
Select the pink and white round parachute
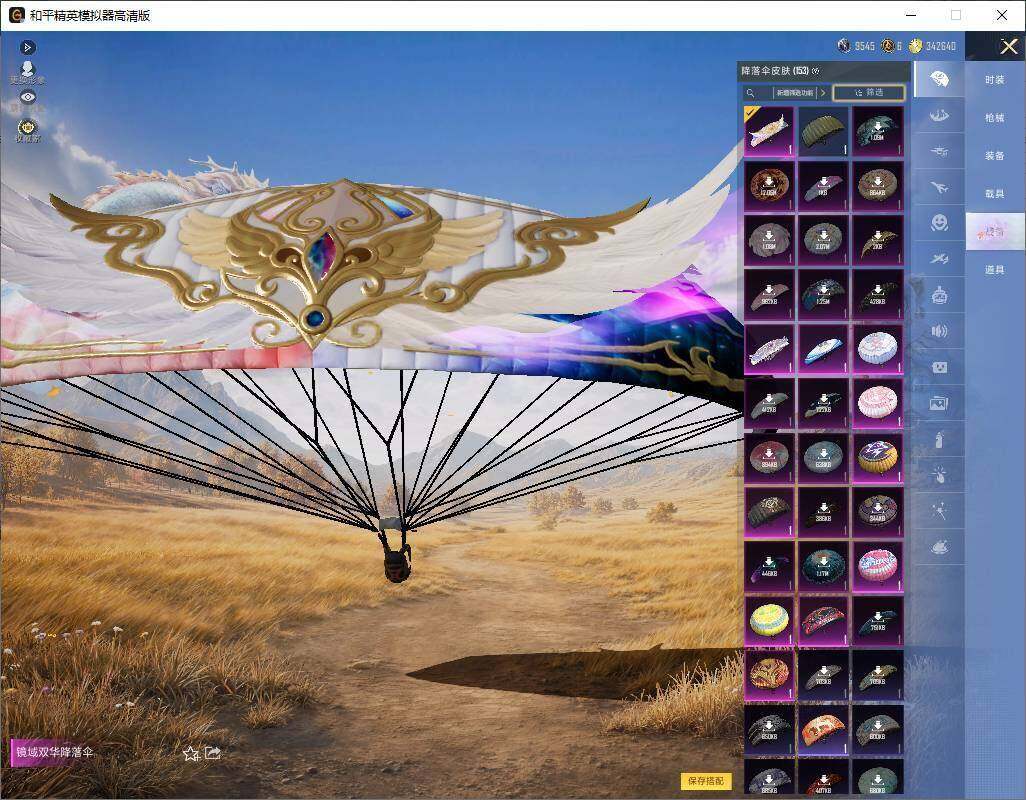(x=877, y=403)
